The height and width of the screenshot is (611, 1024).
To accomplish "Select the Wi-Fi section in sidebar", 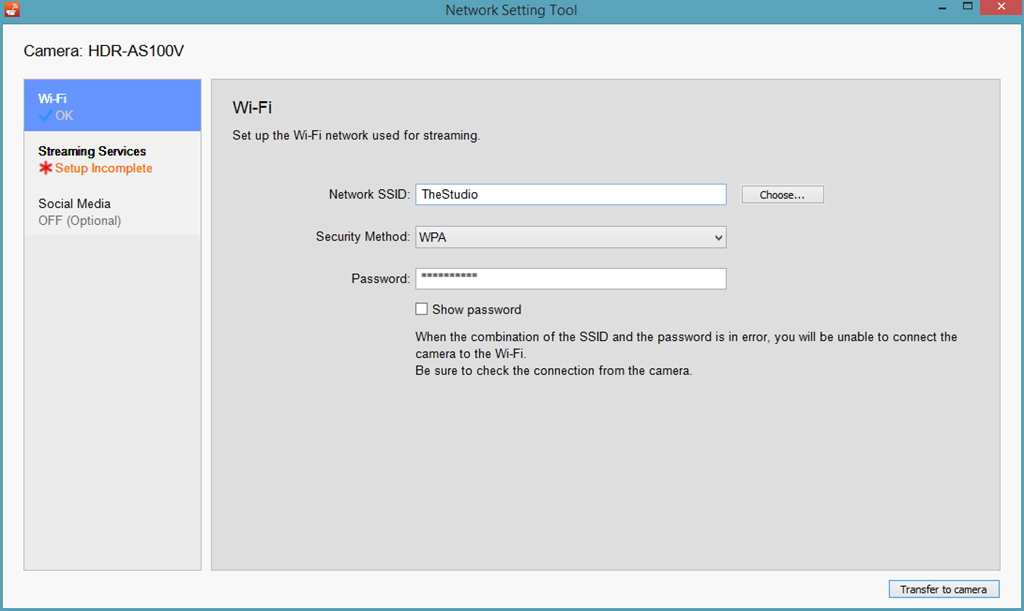I will tap(112, 106).
